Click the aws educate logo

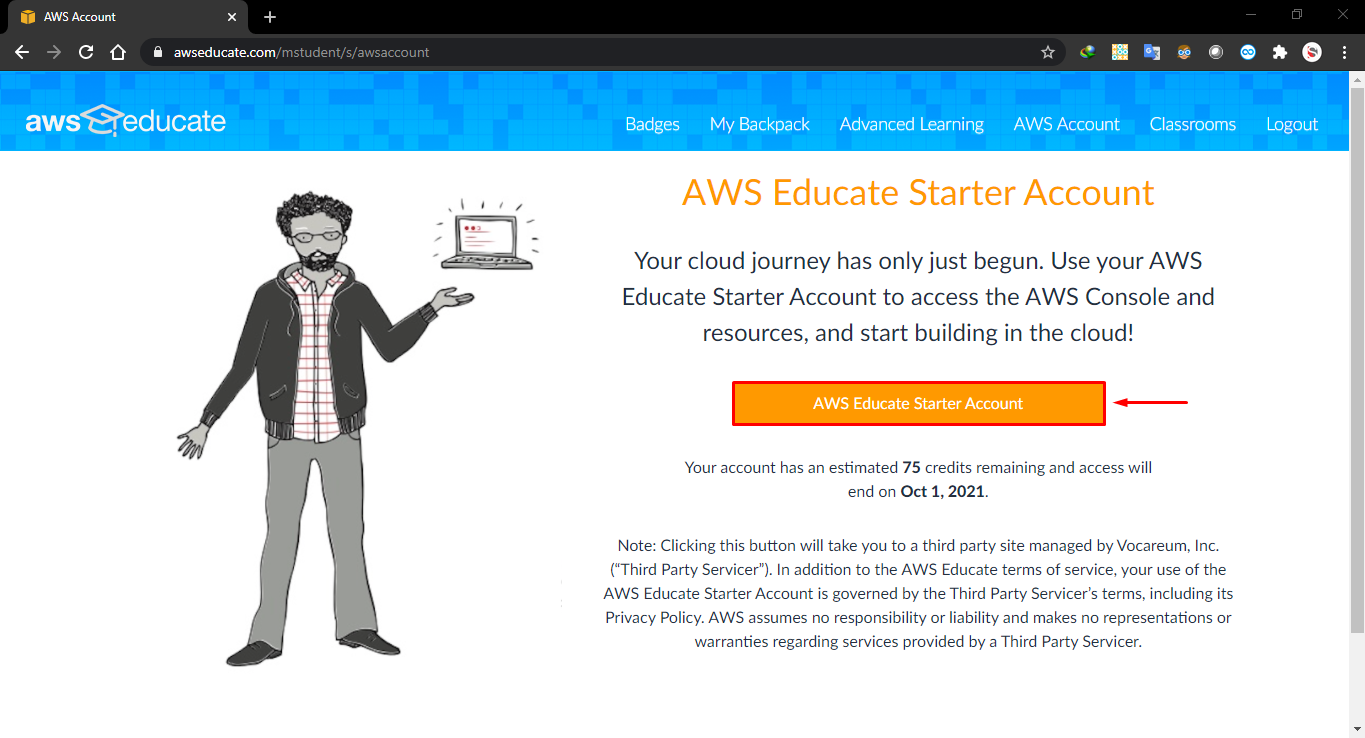(125, 121)
